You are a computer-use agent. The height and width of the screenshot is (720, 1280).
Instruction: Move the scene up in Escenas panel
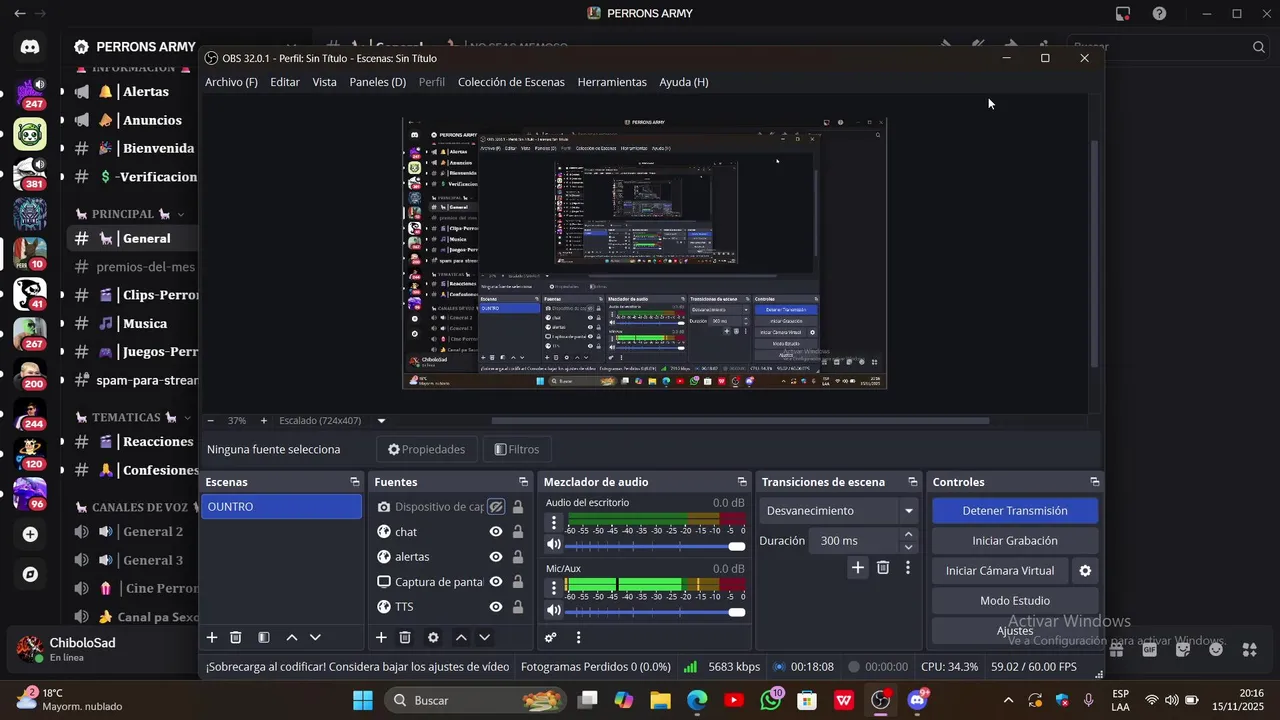[x=292, y=638]
